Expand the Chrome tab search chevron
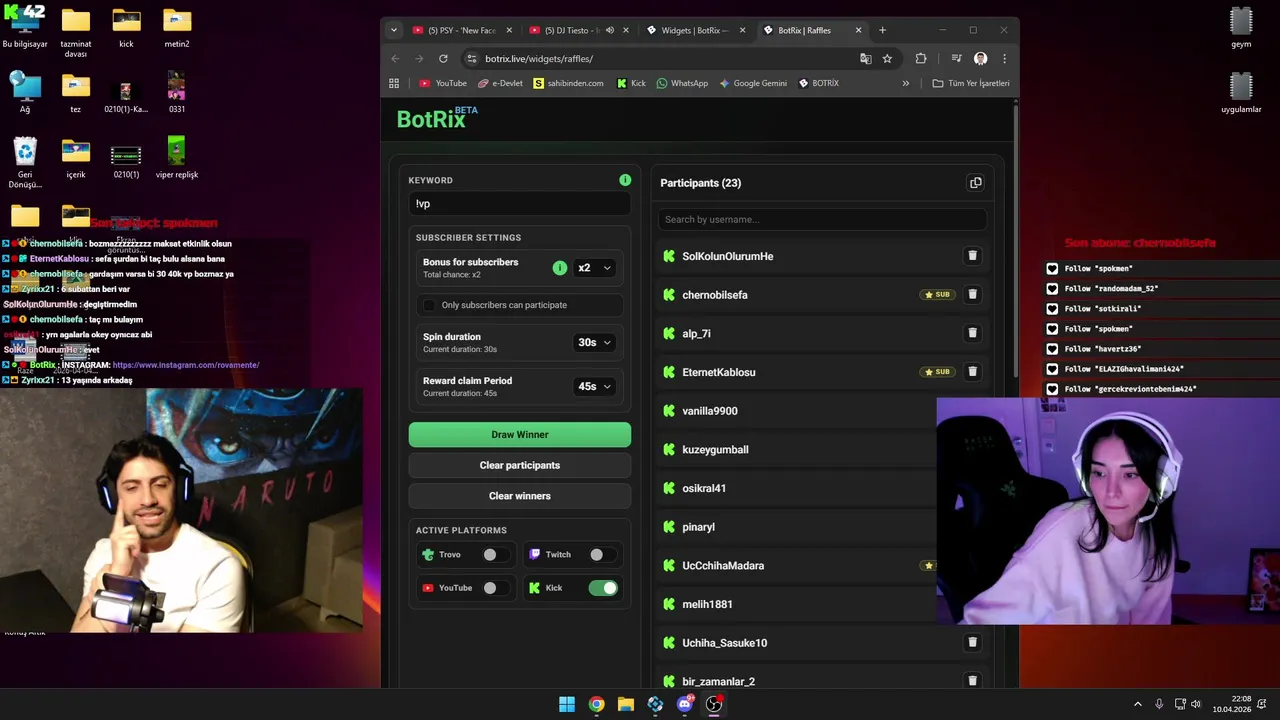 (x=394, y=30)
